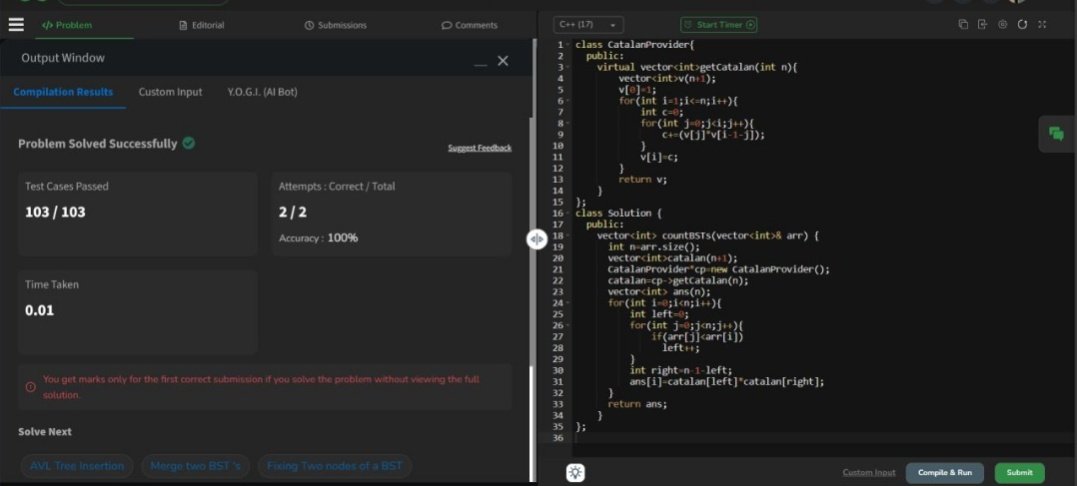Screen dimensions: 1077x486
Task: Click the '0.01' time taken value
Action: 39,310
